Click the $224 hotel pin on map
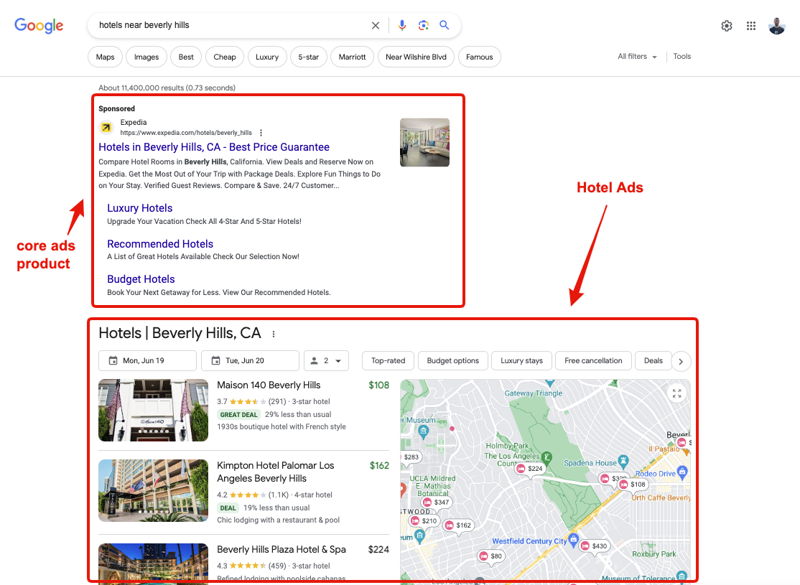The image size is (800, 585). [x=529, y=468]
